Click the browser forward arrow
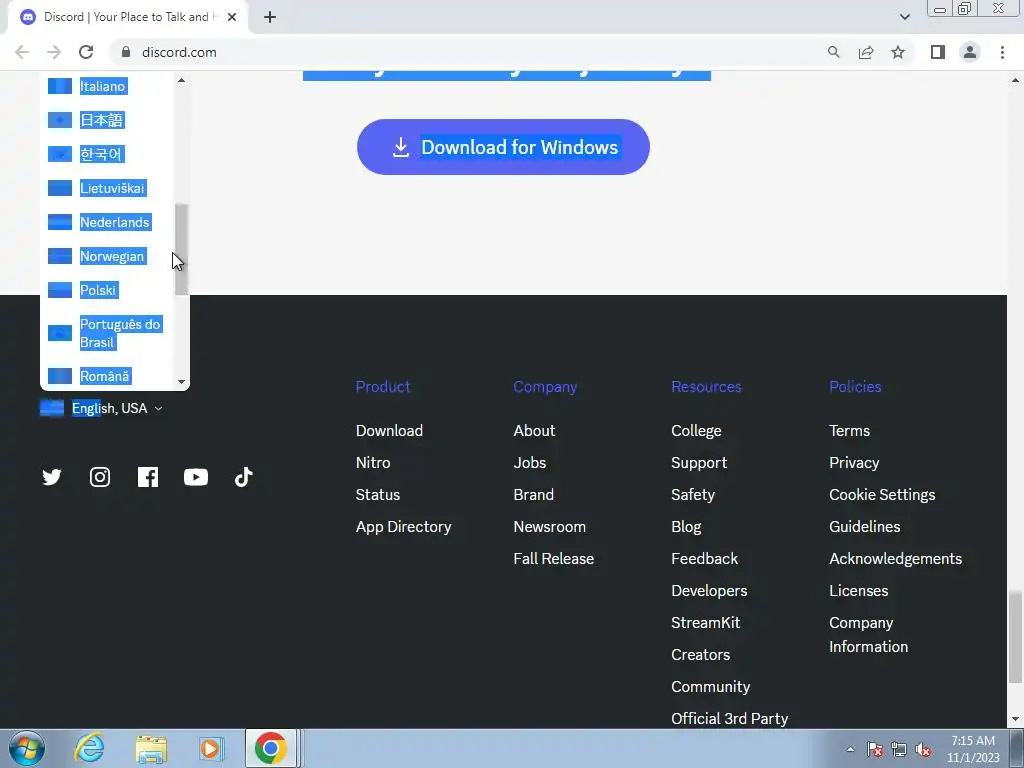 tap(54, 52)
